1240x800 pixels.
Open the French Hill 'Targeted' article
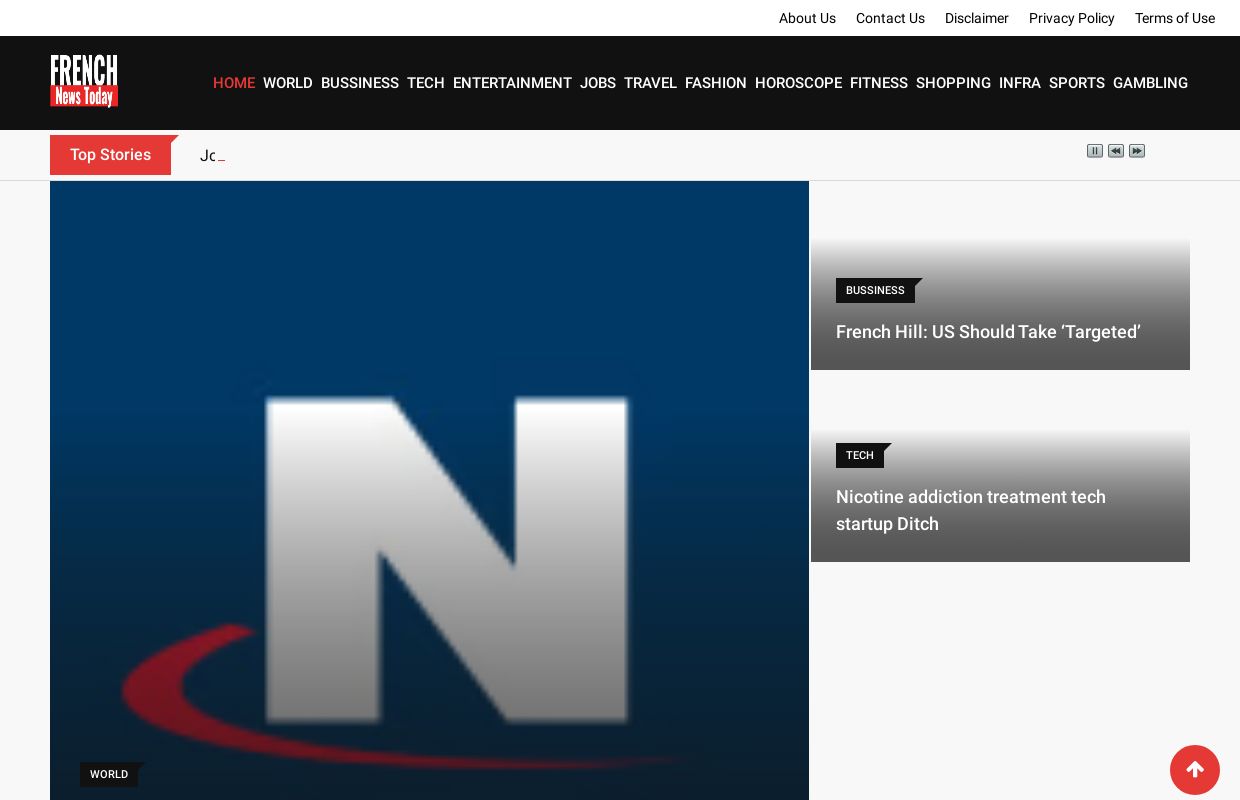(988, 332)
